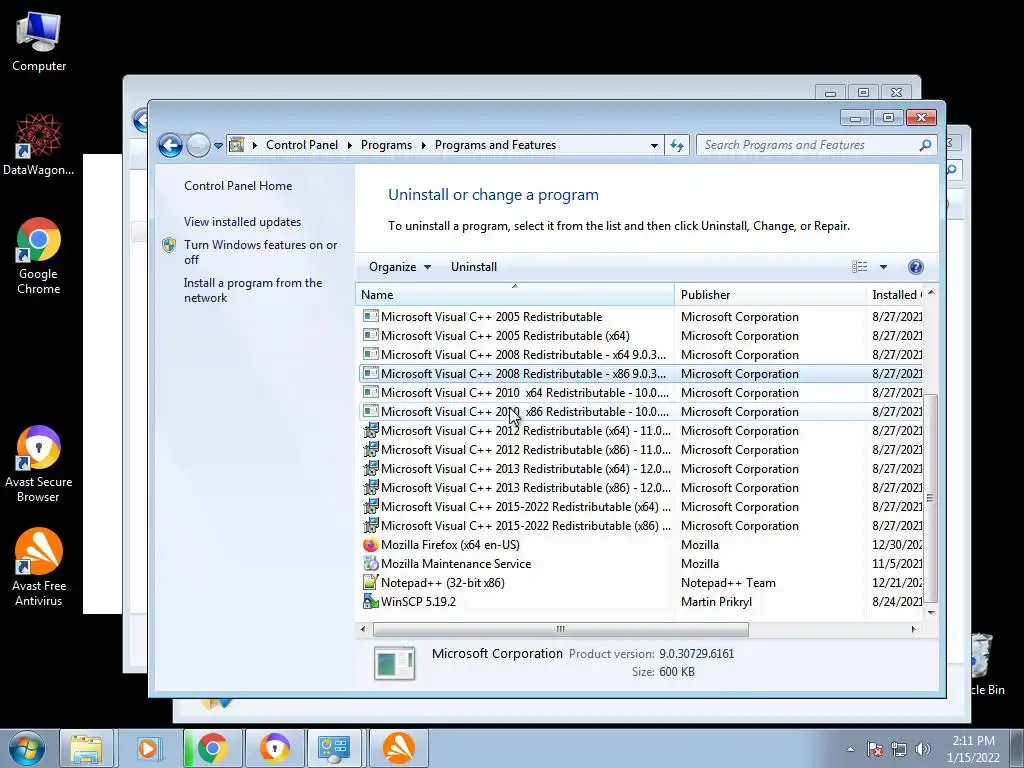Click the Mozilla Maintenance Service icon

370,564
